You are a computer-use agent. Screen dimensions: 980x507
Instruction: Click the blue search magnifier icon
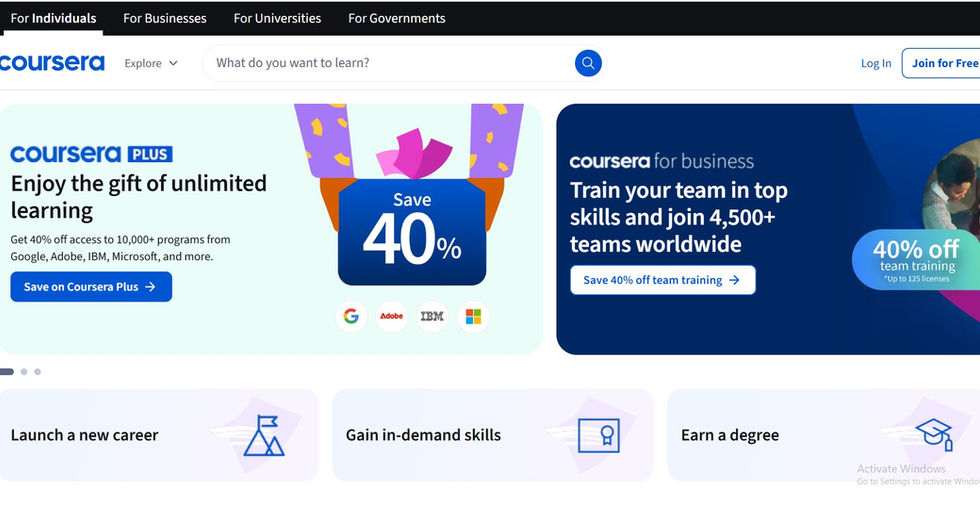tap(588, 63)
